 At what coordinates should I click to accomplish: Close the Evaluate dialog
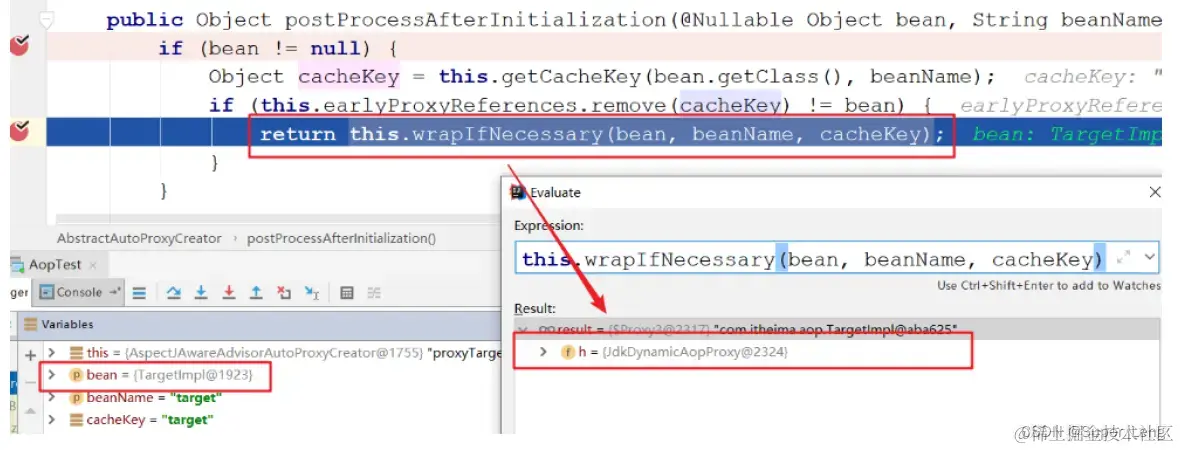pos(1155,193)
